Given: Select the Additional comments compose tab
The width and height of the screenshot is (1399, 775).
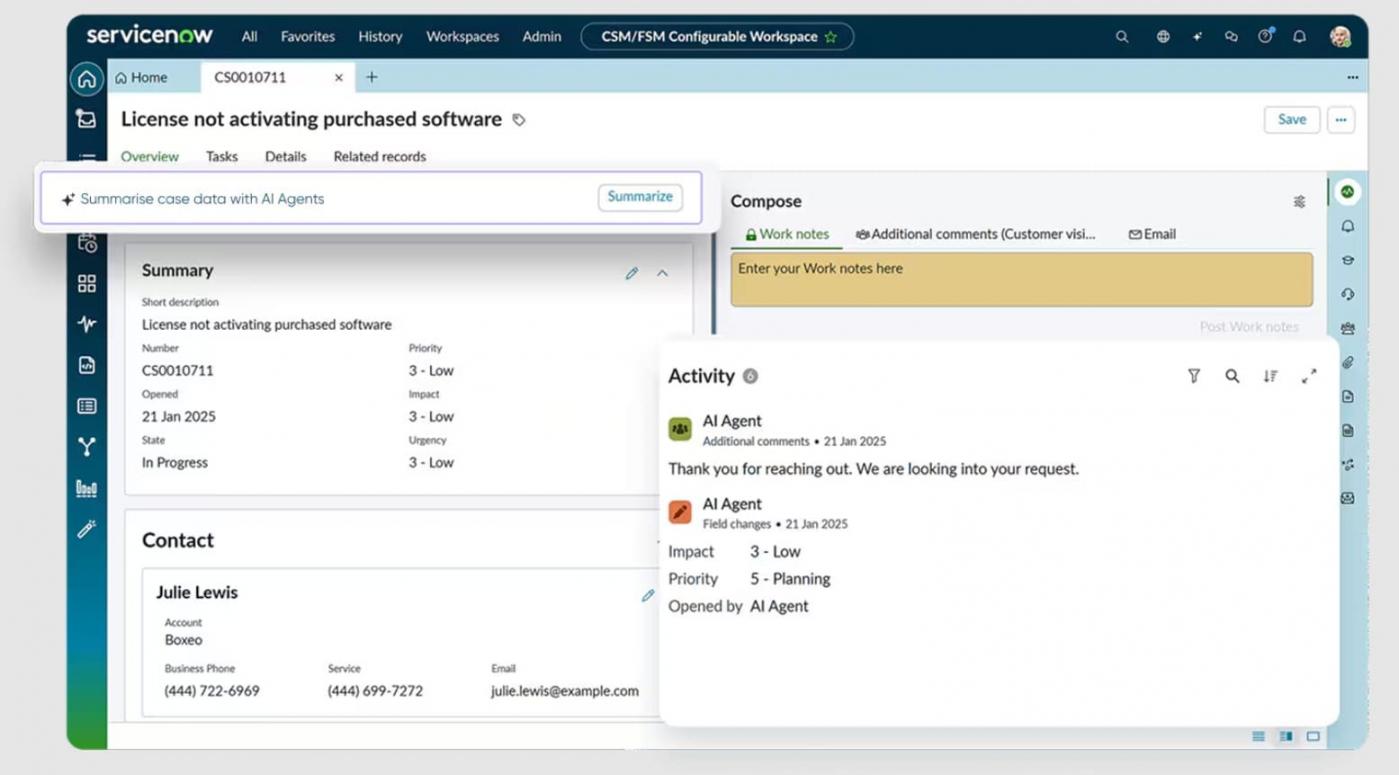Looking at the screenshot, I should (x=975, y=234).
